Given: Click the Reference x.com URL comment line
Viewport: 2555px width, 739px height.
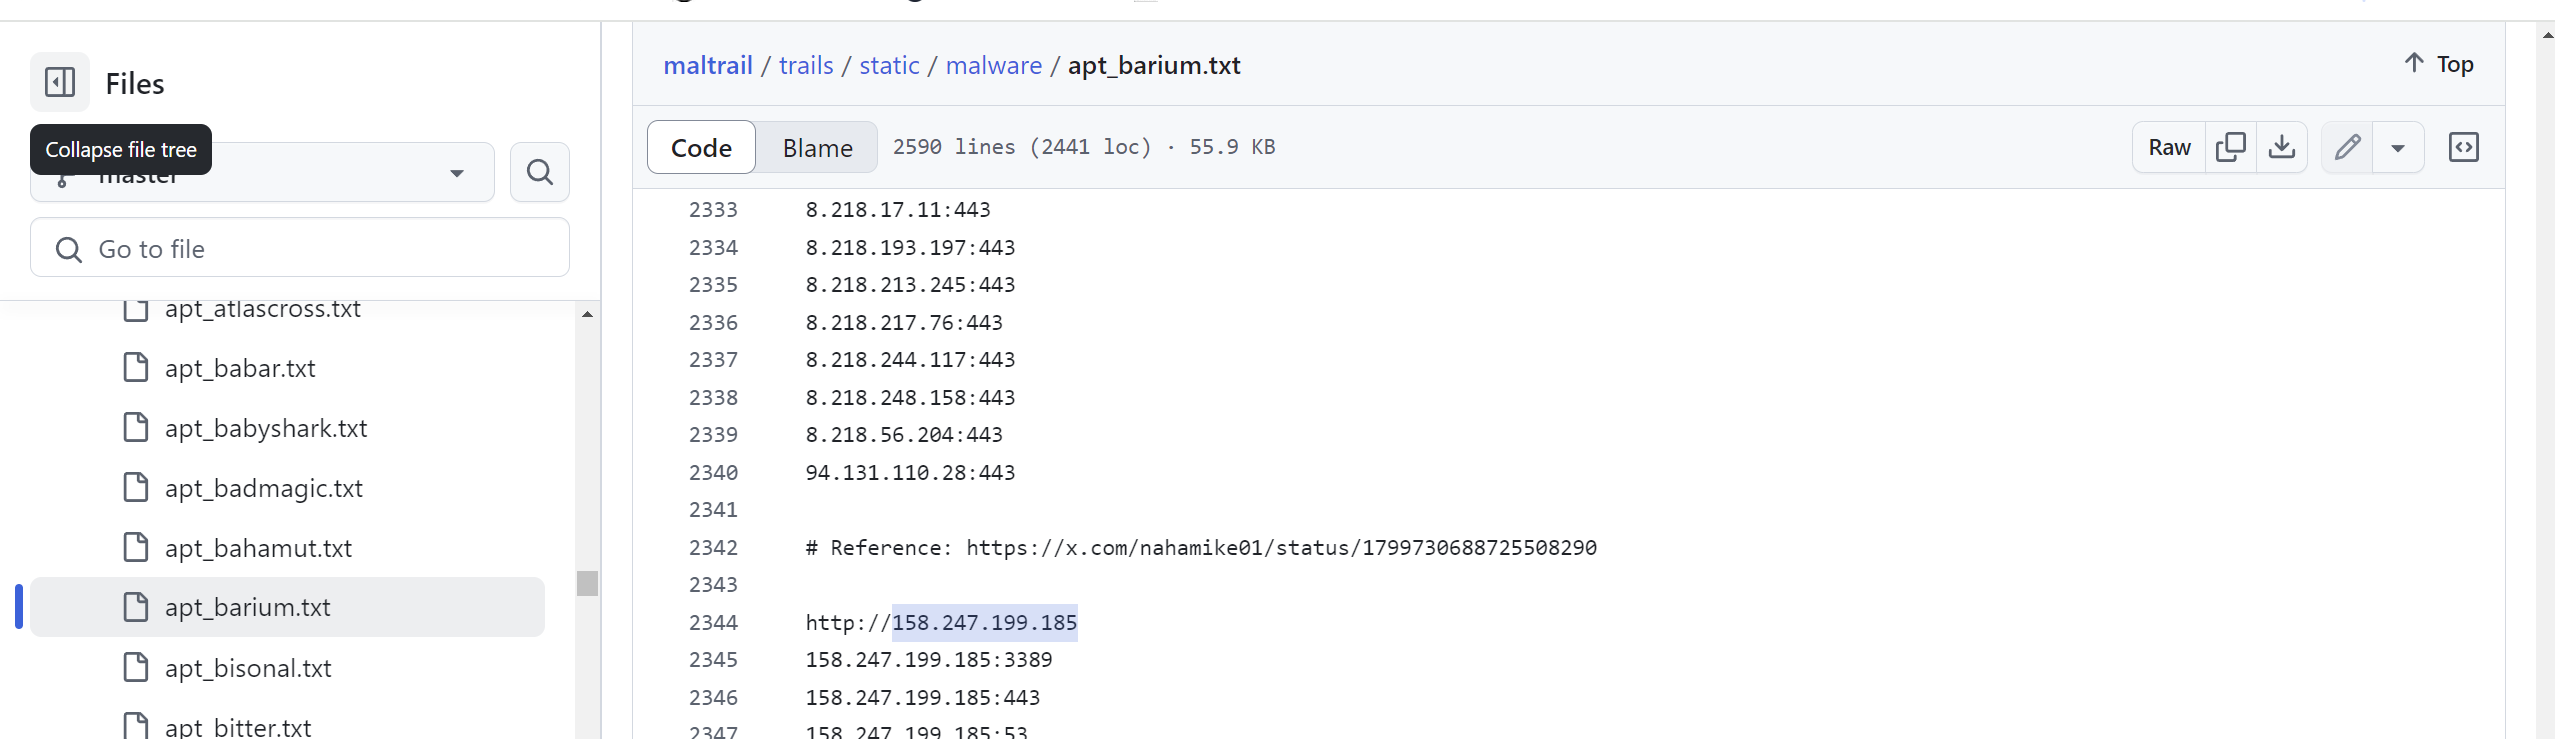Looking at the screenshot, I should point(1201,547).
